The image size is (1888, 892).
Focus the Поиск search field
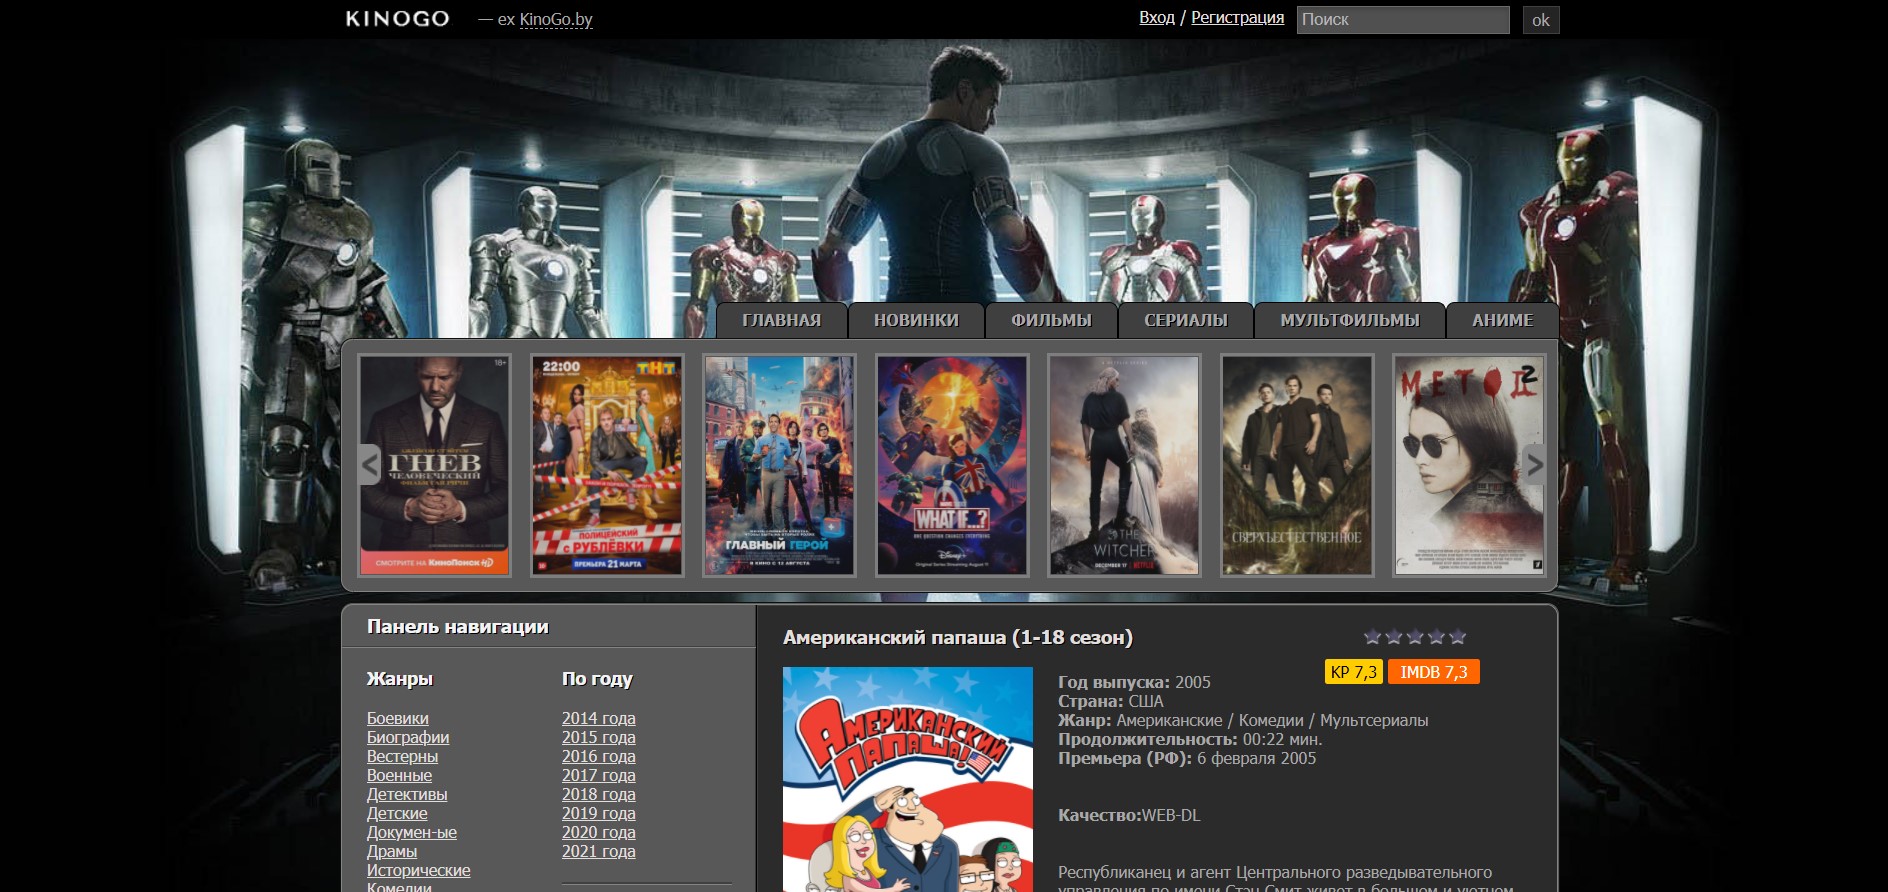point(1403,20)
